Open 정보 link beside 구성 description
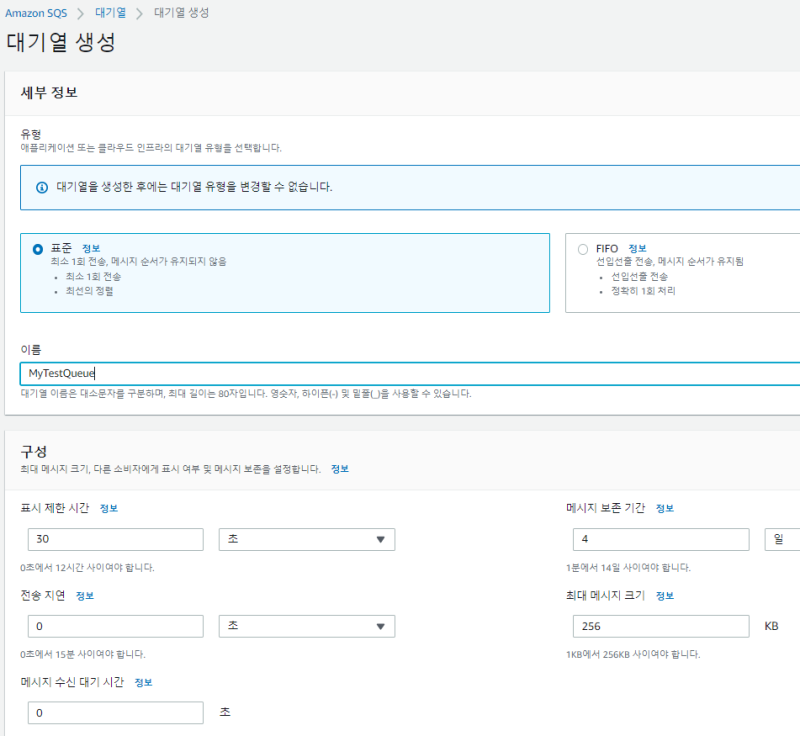 click(340, 468)
